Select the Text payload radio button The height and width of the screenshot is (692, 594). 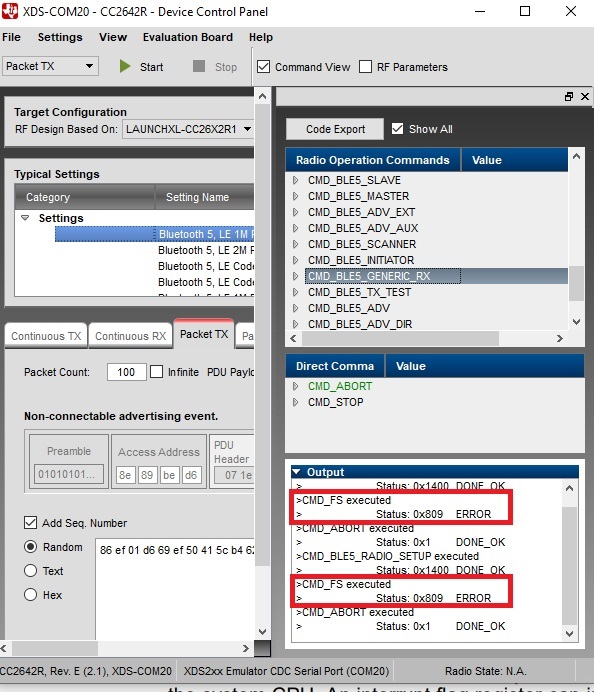pyautogui.click(x=30, y=571)
